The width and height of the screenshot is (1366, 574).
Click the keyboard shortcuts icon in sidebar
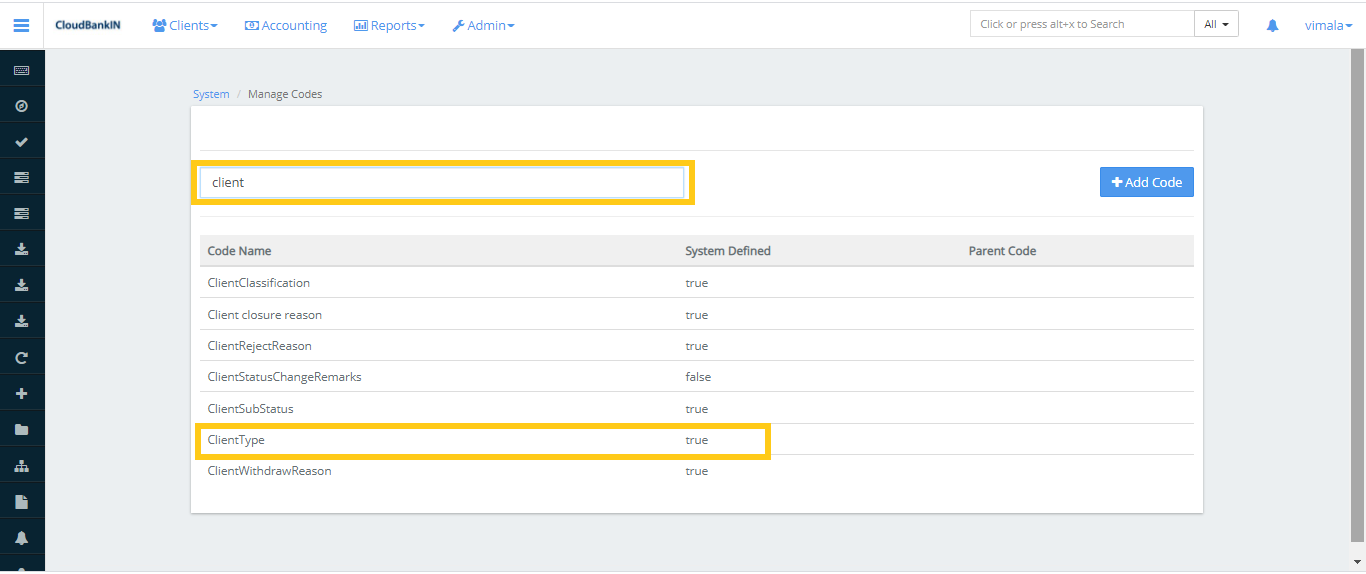[x=21, y=70]
